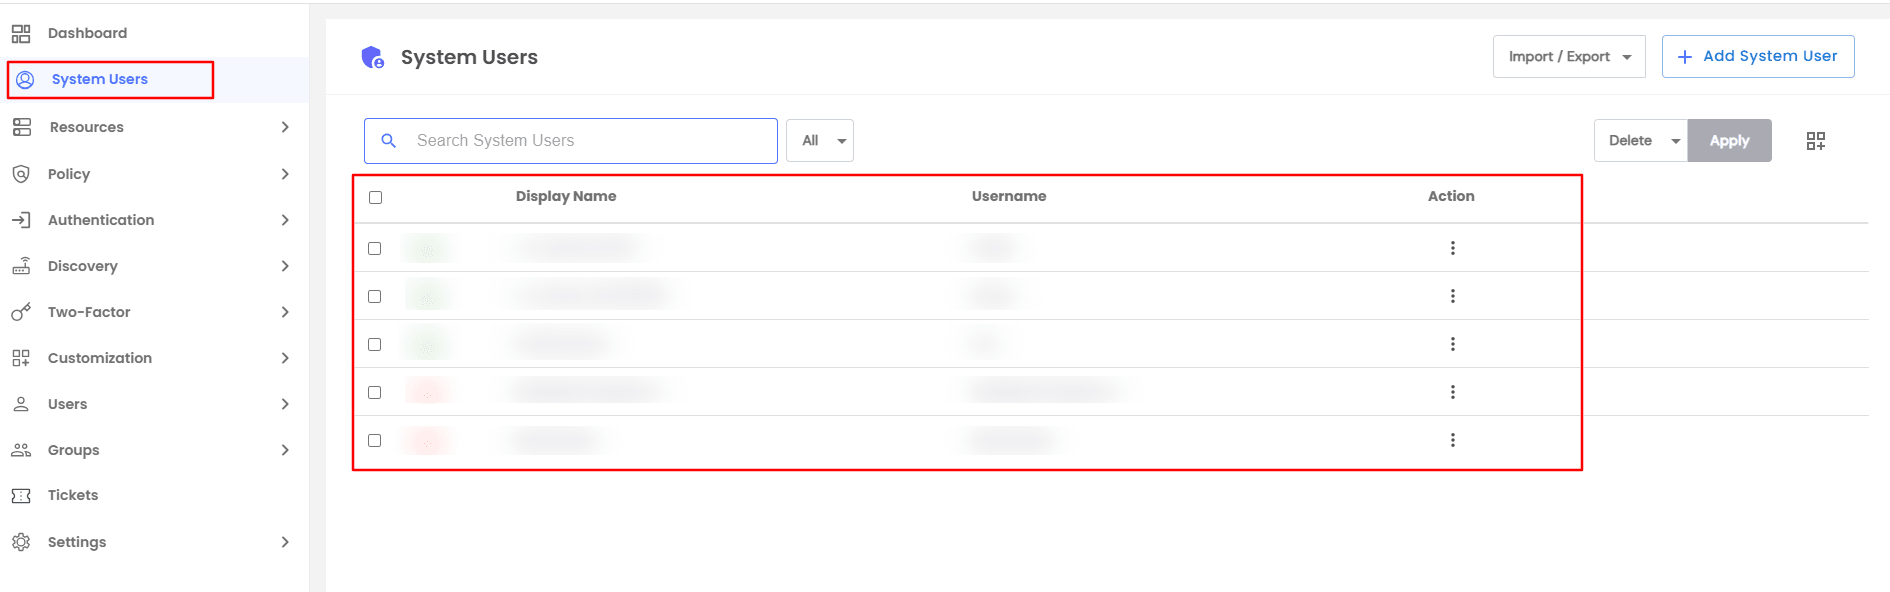The image size is (1890, 592).
Task: Click the Tickets icon in the sidebar
Action: point(21,494)
